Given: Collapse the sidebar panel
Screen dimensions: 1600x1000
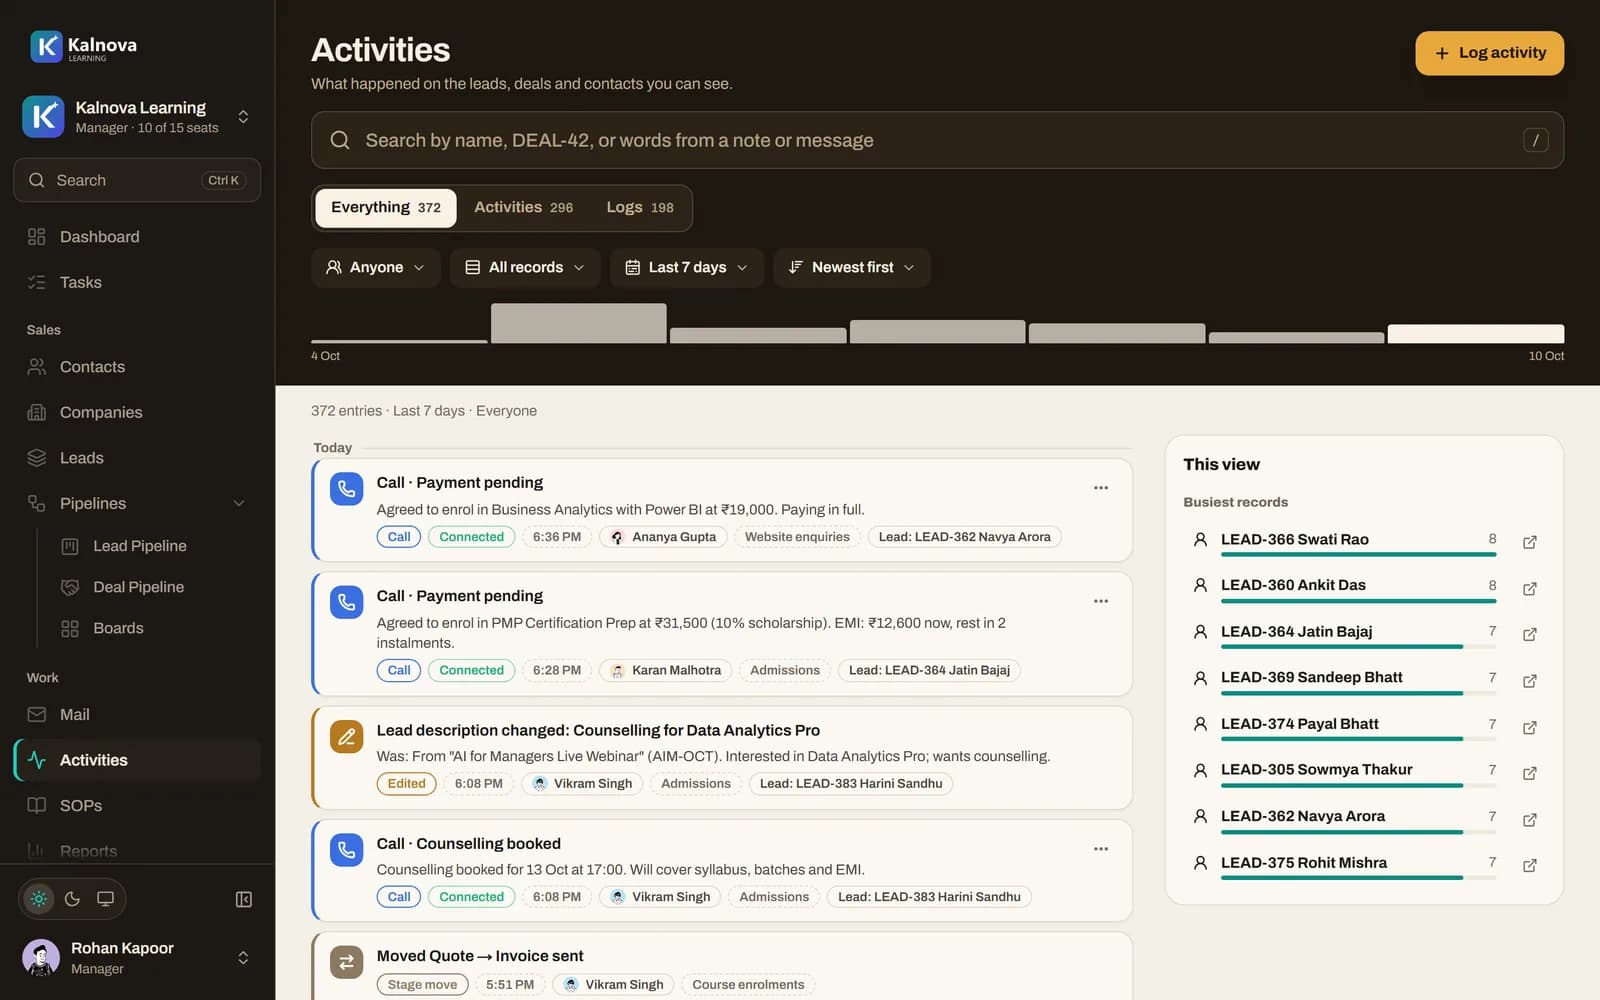Looking at the screenshot, I should click(x=244, y=899).
